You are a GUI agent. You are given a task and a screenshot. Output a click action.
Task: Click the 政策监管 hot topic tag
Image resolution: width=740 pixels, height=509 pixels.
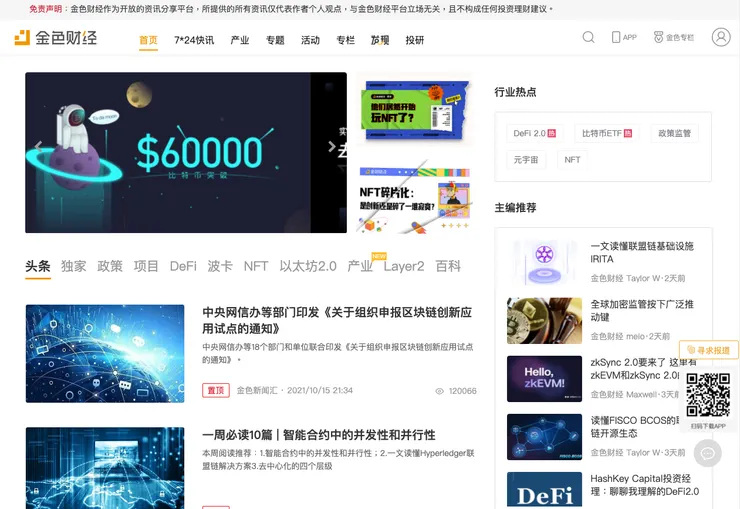(674, 134)
